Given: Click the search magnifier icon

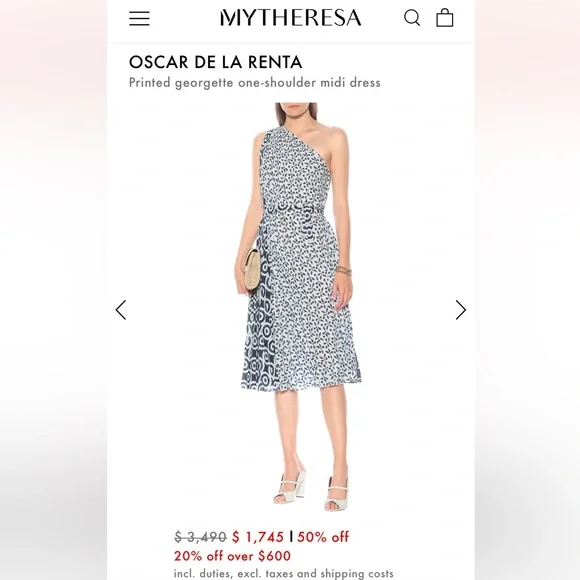Looking at the screenshot, I should click(x=412, y=18).
